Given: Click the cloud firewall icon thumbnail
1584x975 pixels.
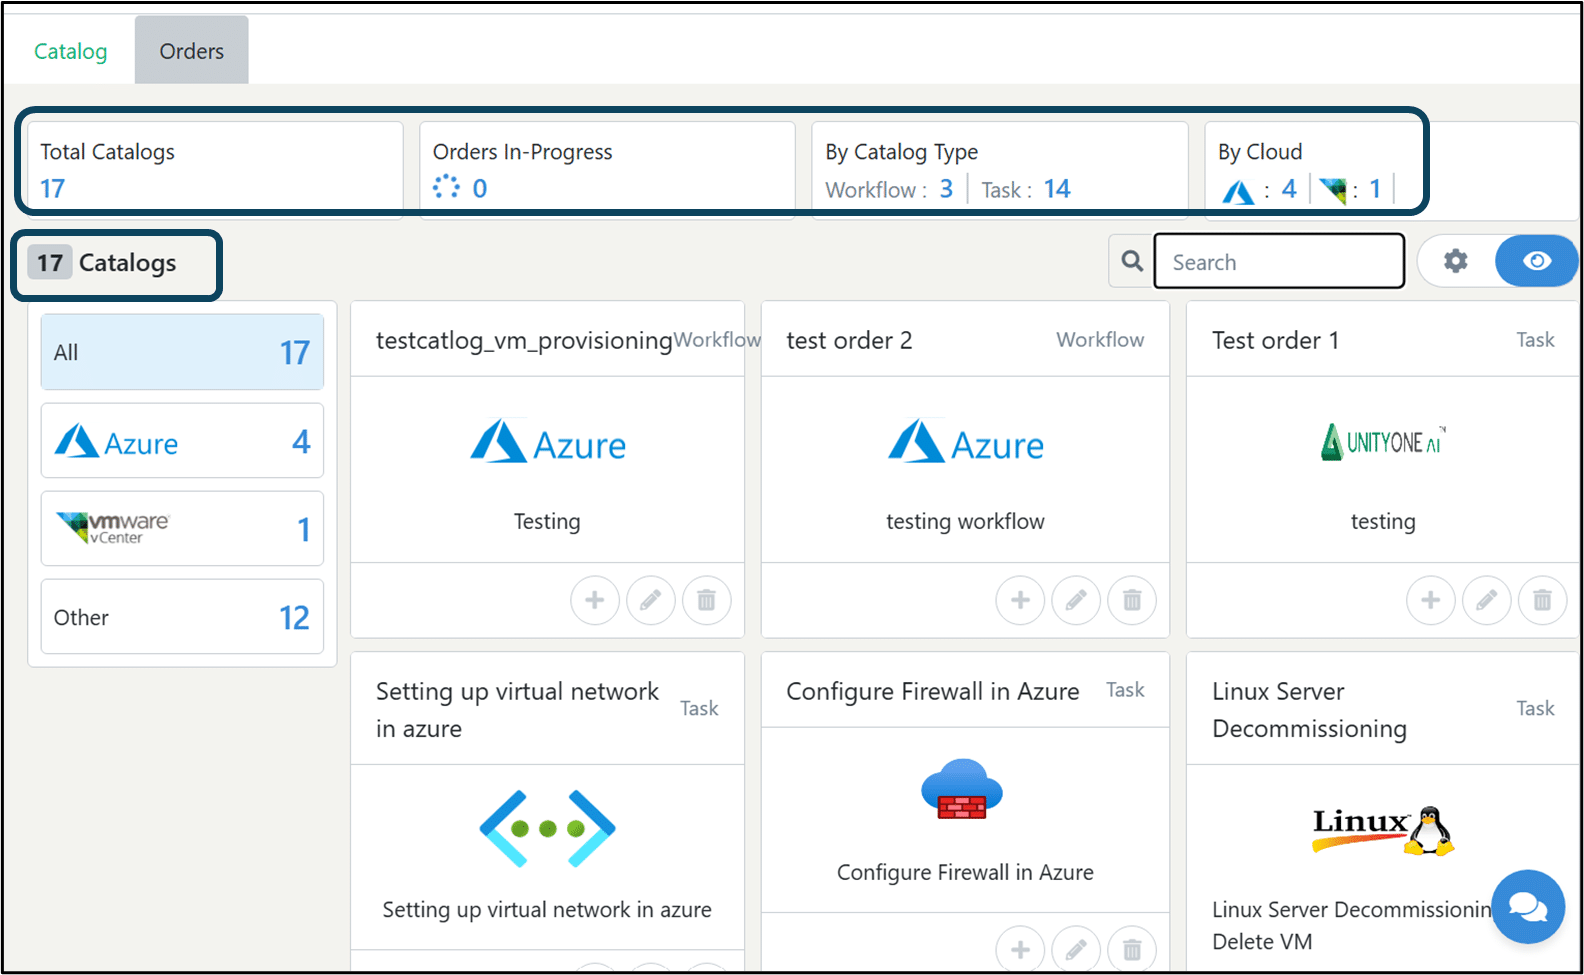Looking at the screenshot, I should [x=962, y=790].
